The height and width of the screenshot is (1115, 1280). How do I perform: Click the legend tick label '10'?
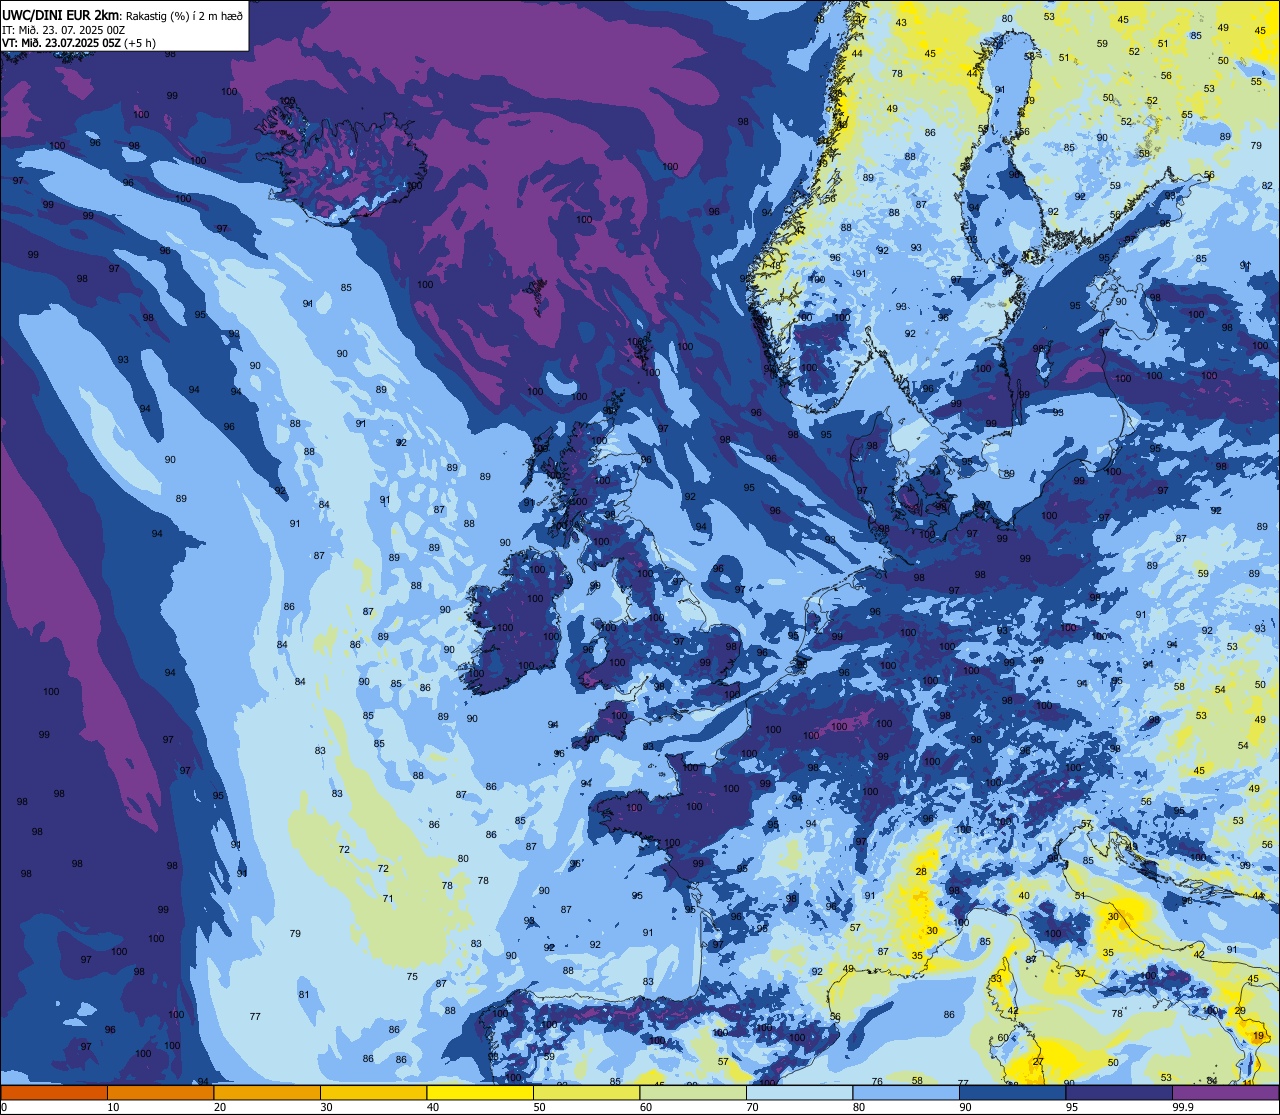point(113,1107)
